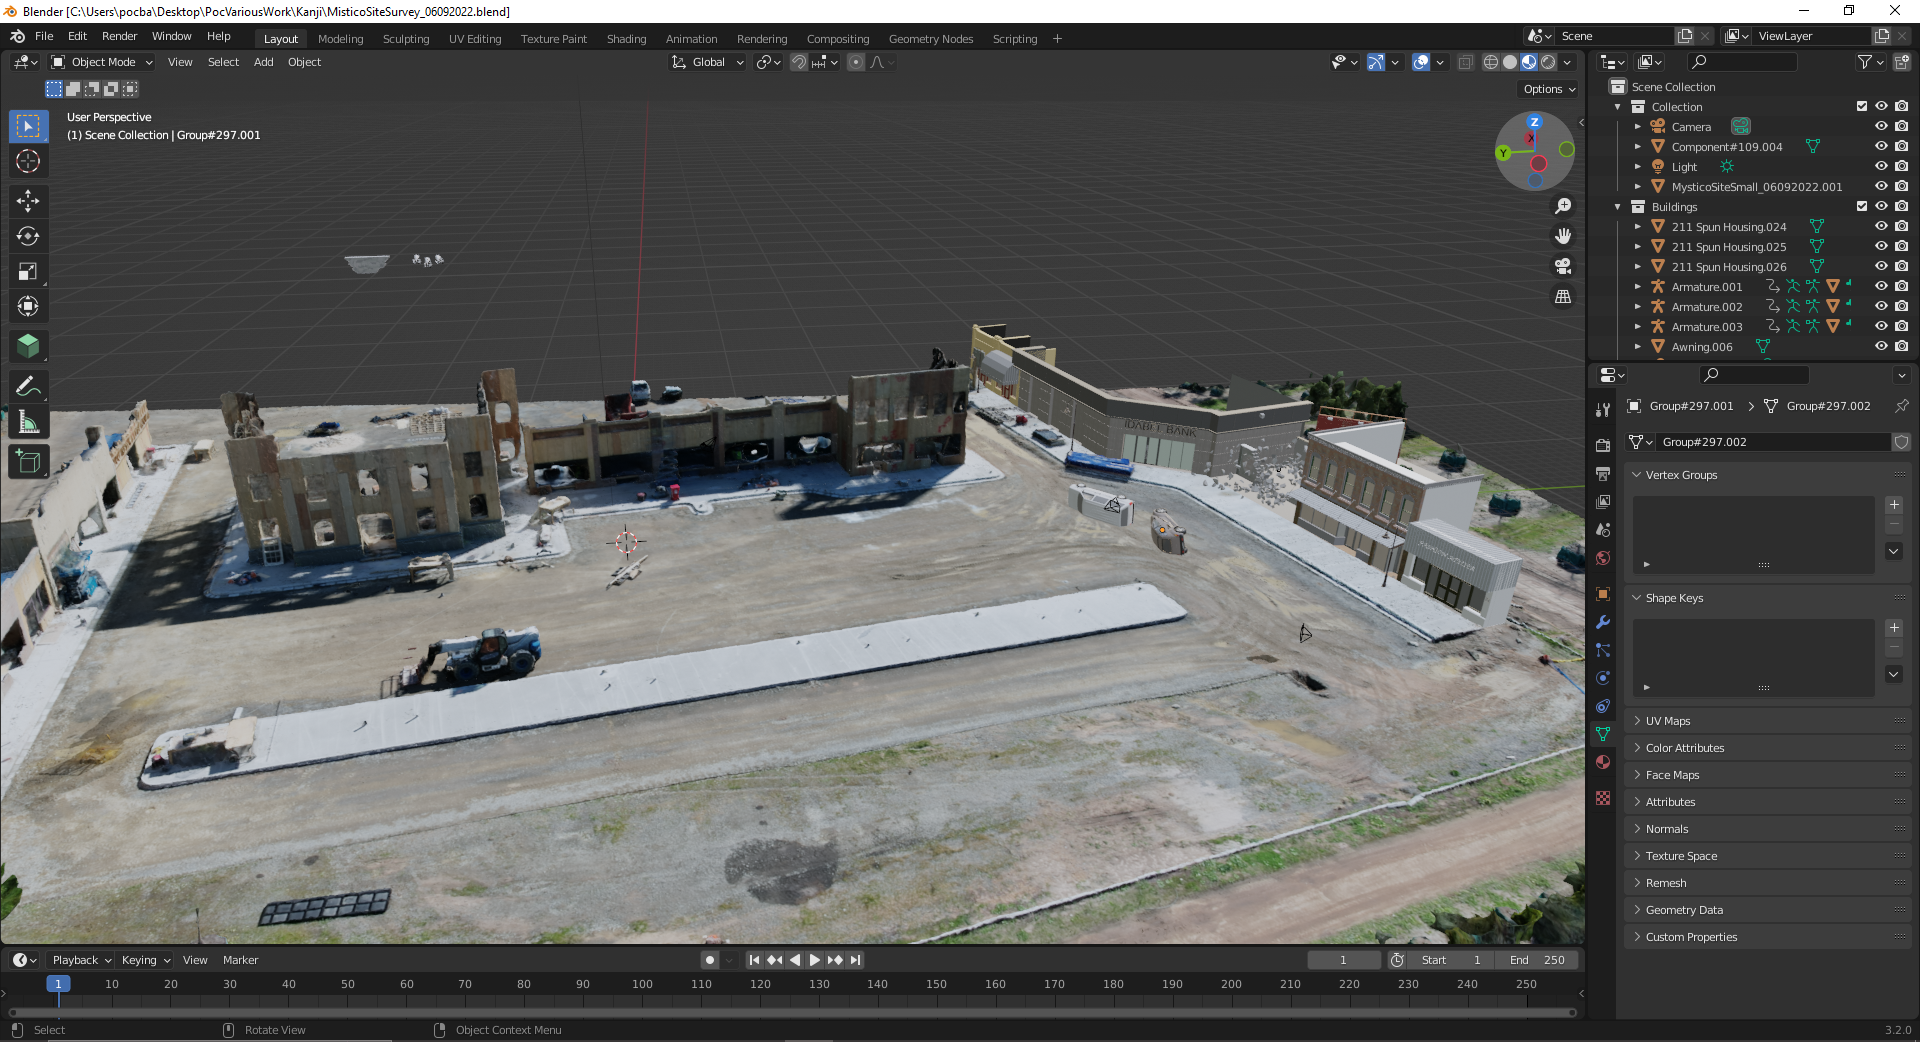
Task: Open Global transform orientation dropdown
Action: coord(708,62)
